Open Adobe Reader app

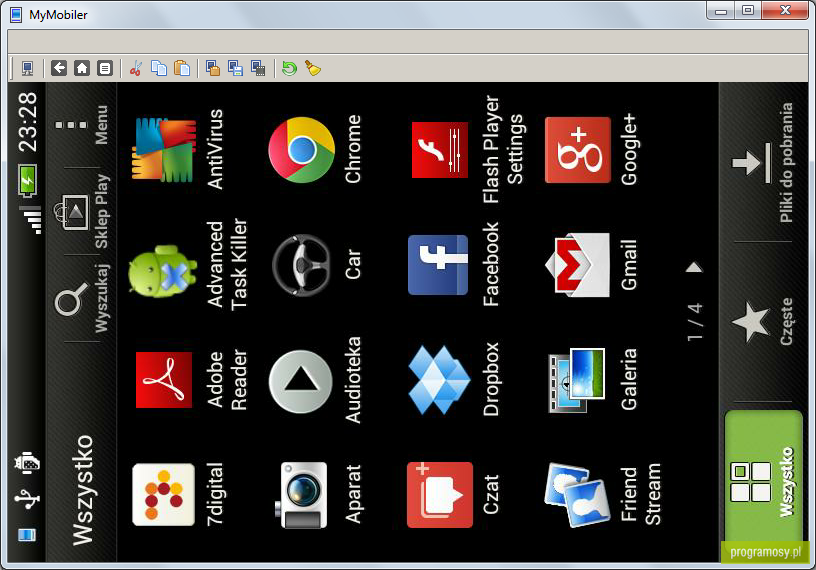pos(164,380)
